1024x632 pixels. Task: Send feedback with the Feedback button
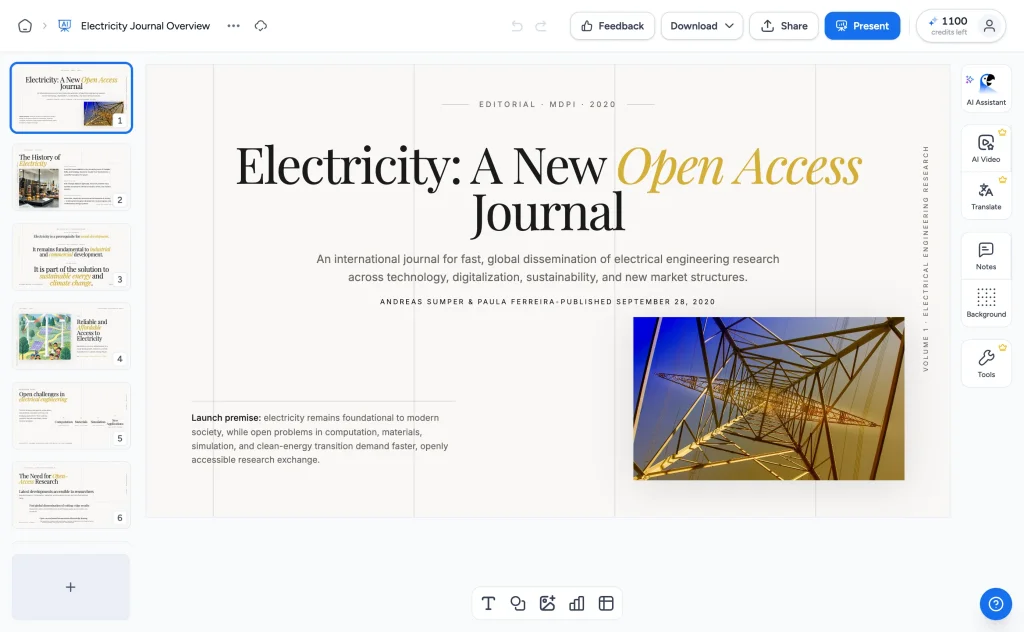pos(612,26)
